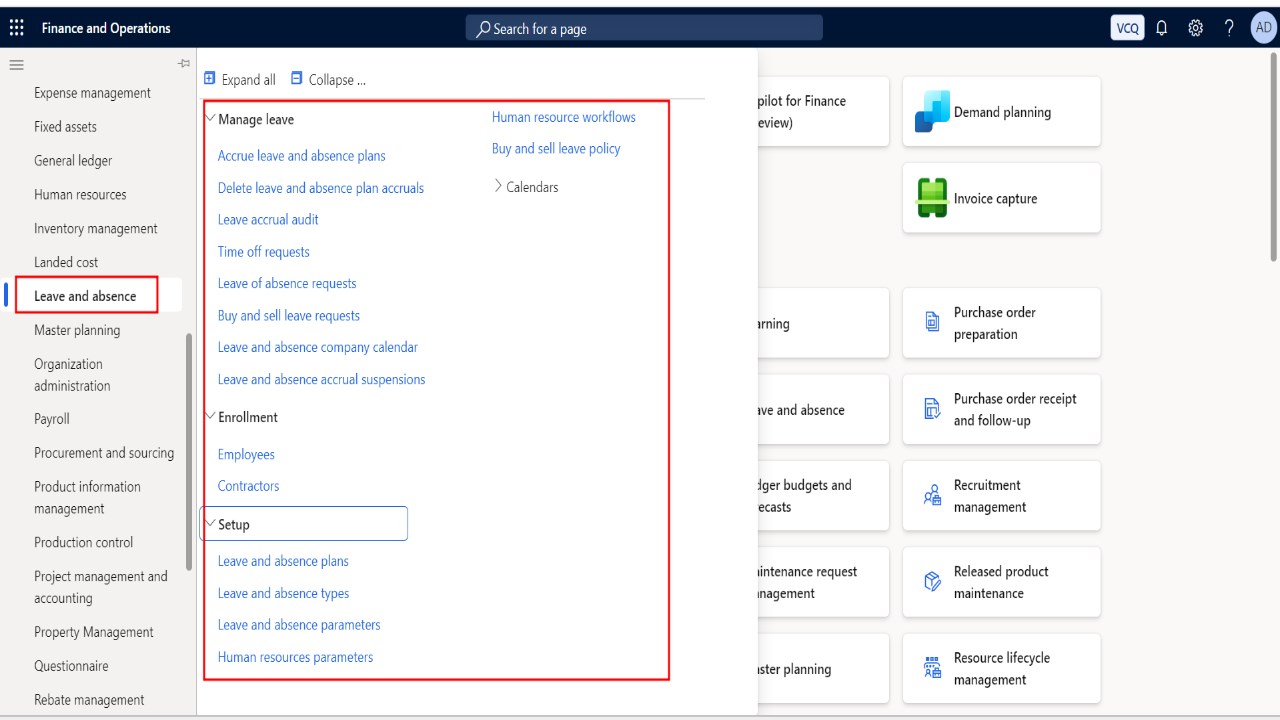Open Leave and absence accrual suspensions
1280x720 pixels.
click(x=322, y=380)
